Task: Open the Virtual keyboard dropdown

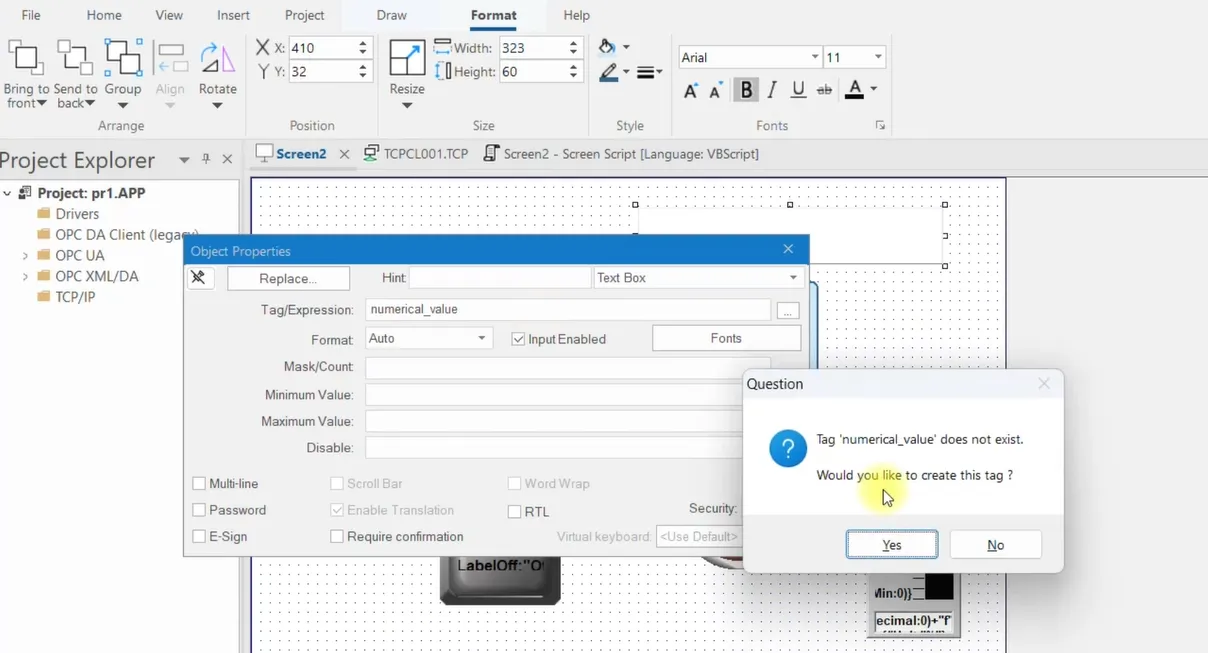Action: tap(699, 537)
